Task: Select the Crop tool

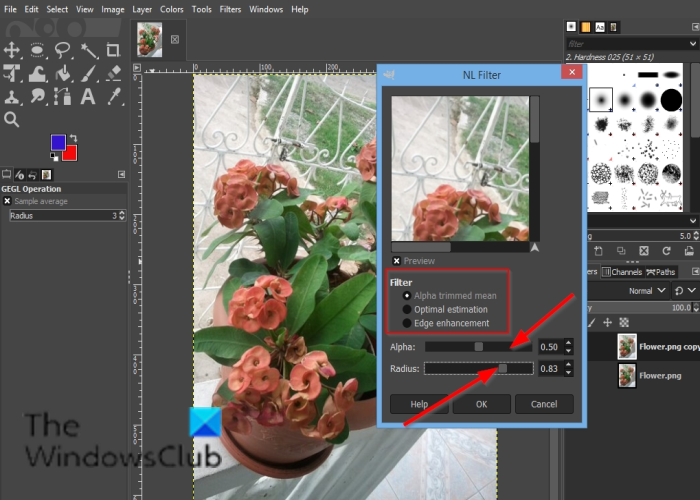Action: click(113, 50)
